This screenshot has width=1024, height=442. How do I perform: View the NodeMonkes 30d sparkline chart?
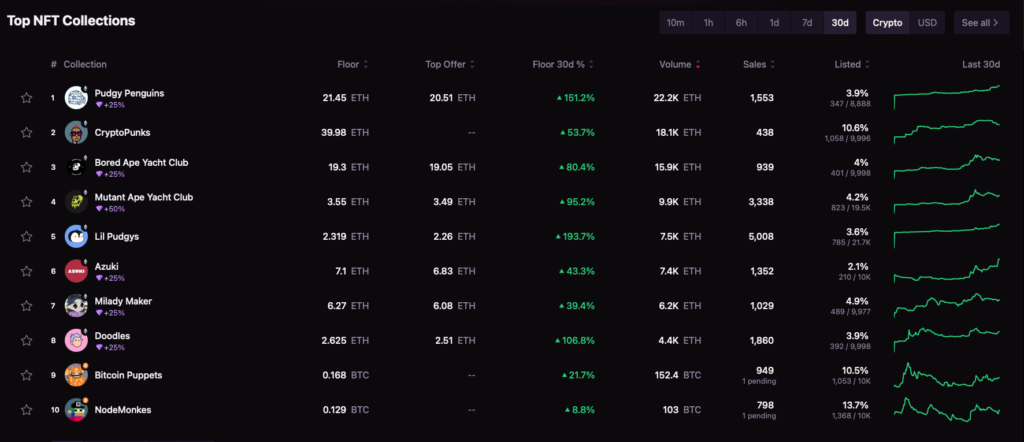point(946,409)
